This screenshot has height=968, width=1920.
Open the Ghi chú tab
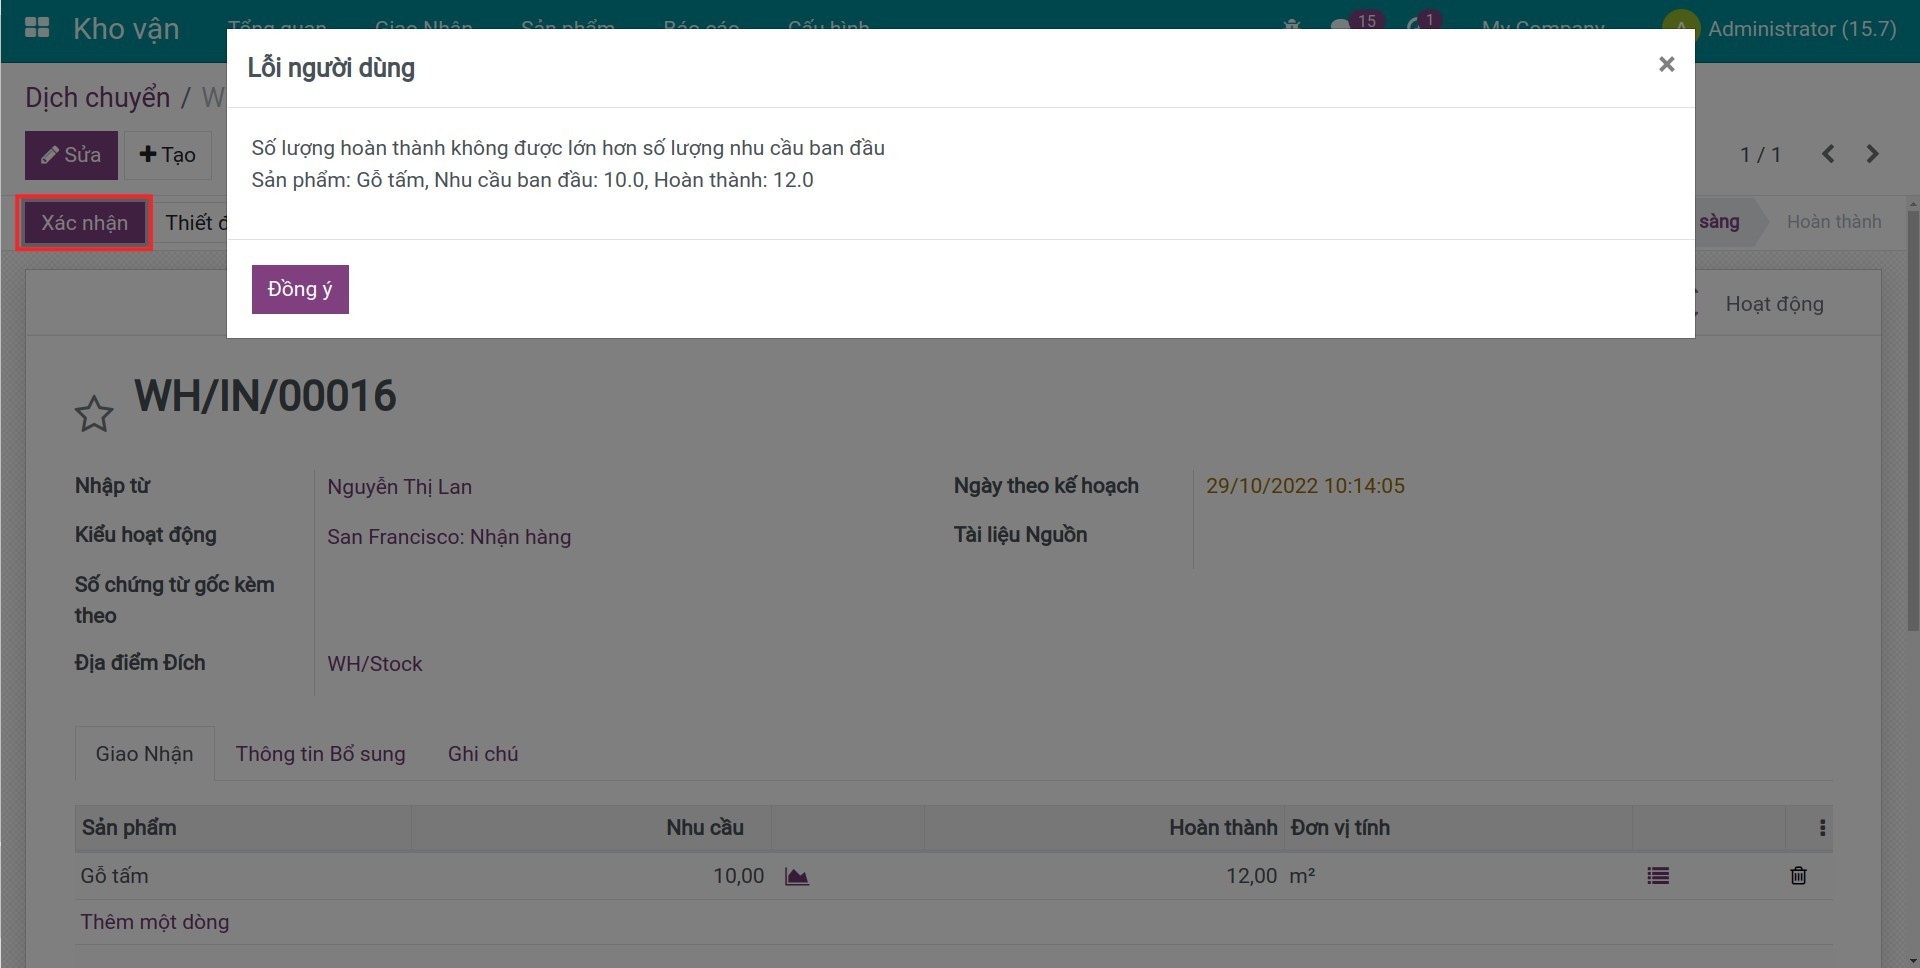point(483,754)
